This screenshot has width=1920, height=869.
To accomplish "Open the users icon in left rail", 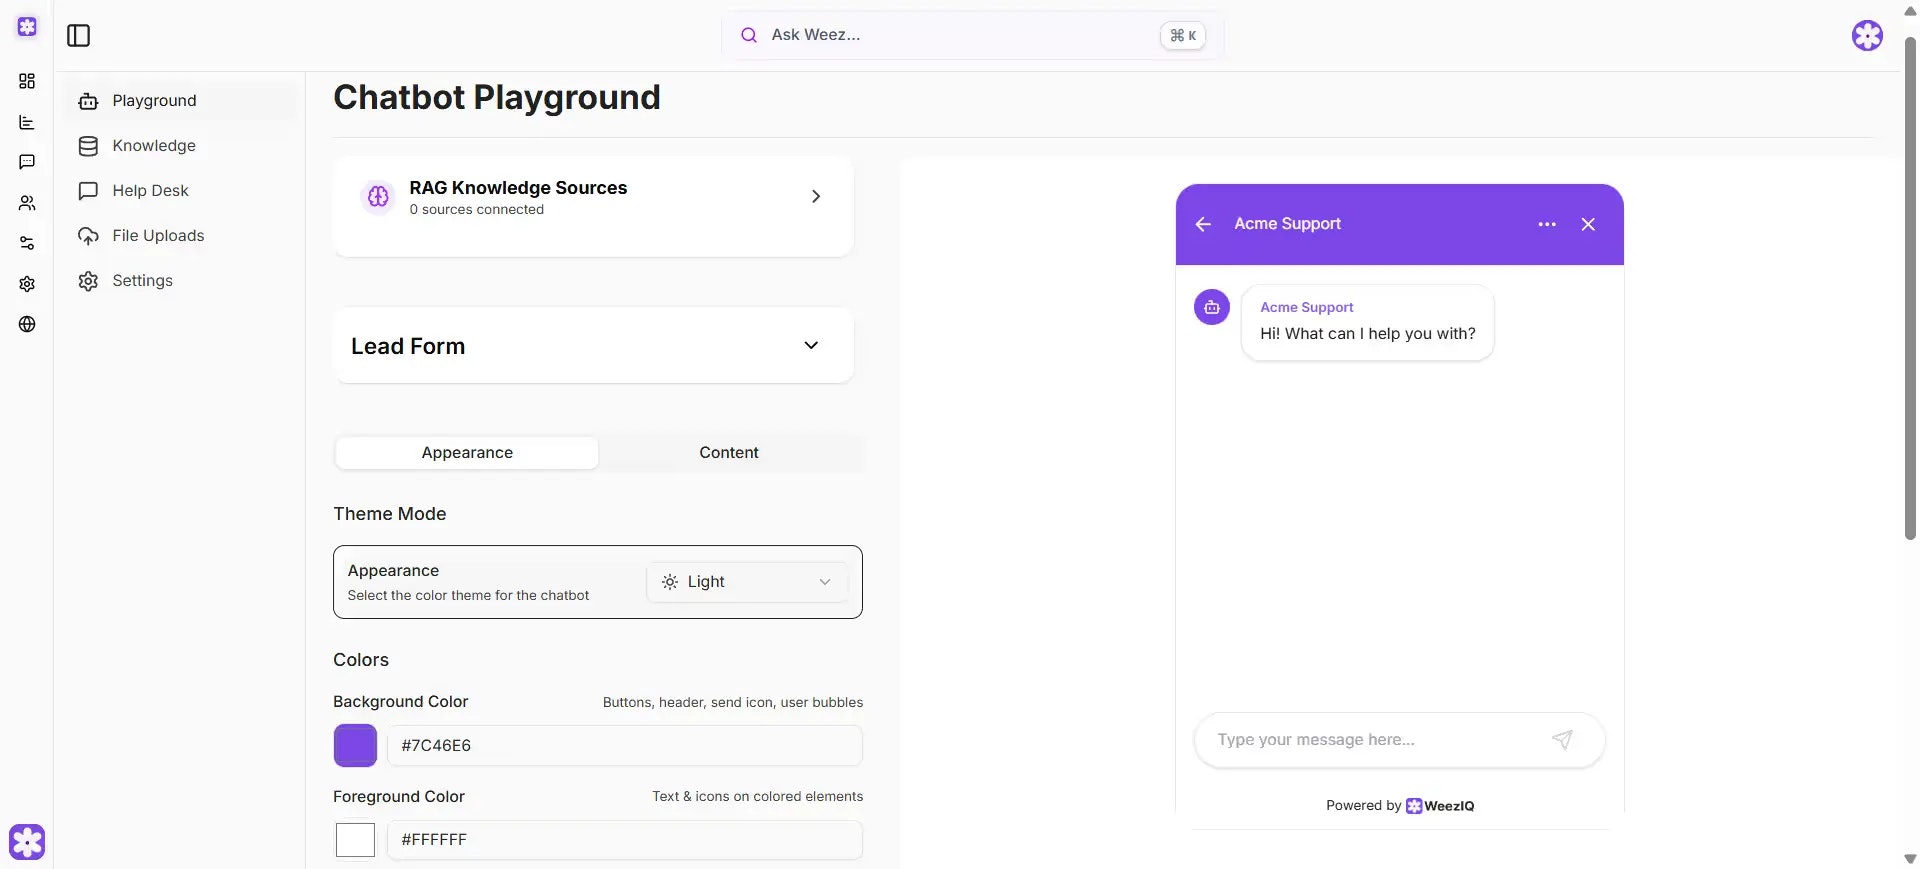I will (27, 203).
